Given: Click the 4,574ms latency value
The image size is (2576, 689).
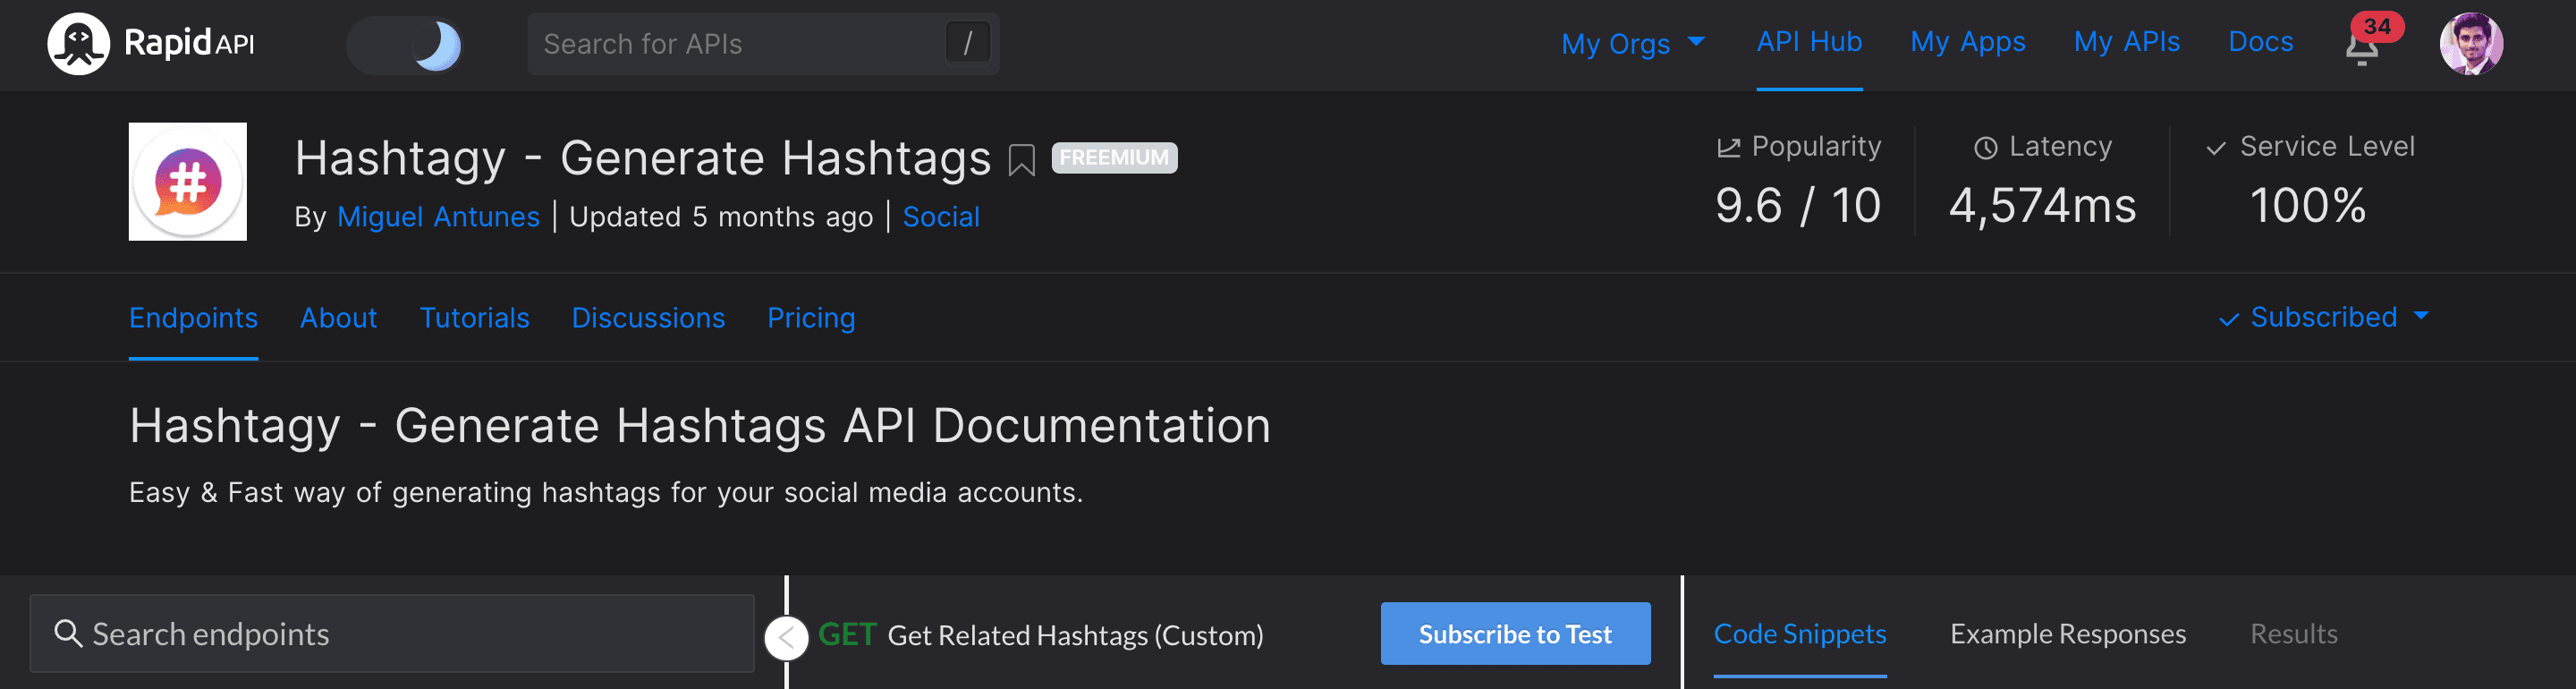Looking at the screenshot, I should pyautogui.click(x=2042, y=206).
